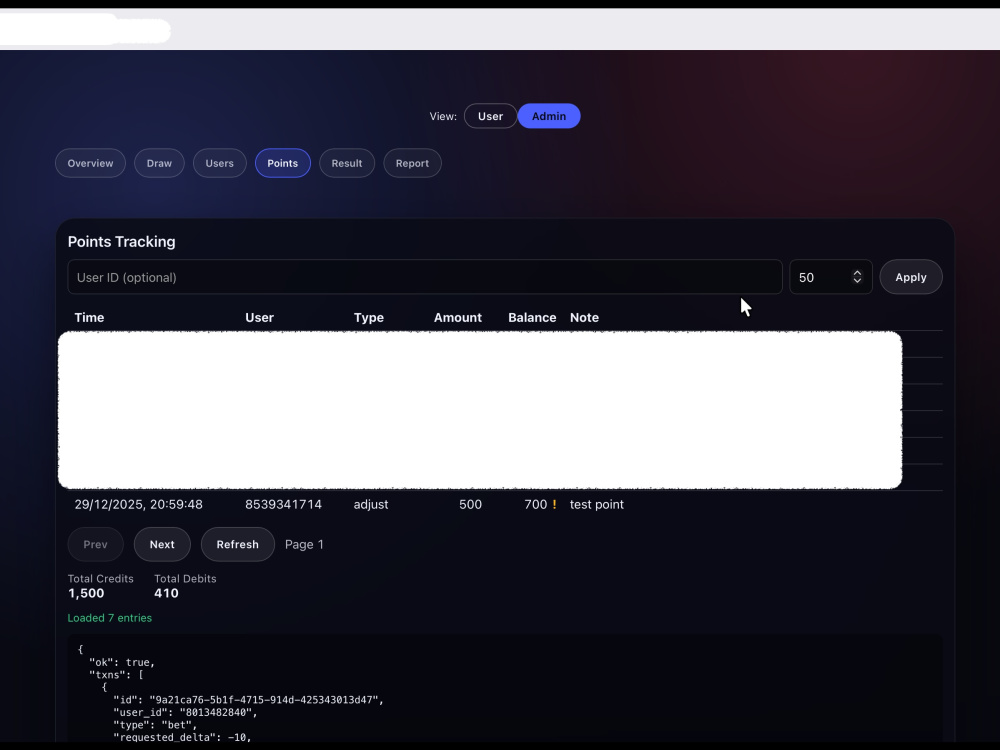This screenshot has height=750, width=1000.
Task: Open the Users tab
Action: pos(219,163)
